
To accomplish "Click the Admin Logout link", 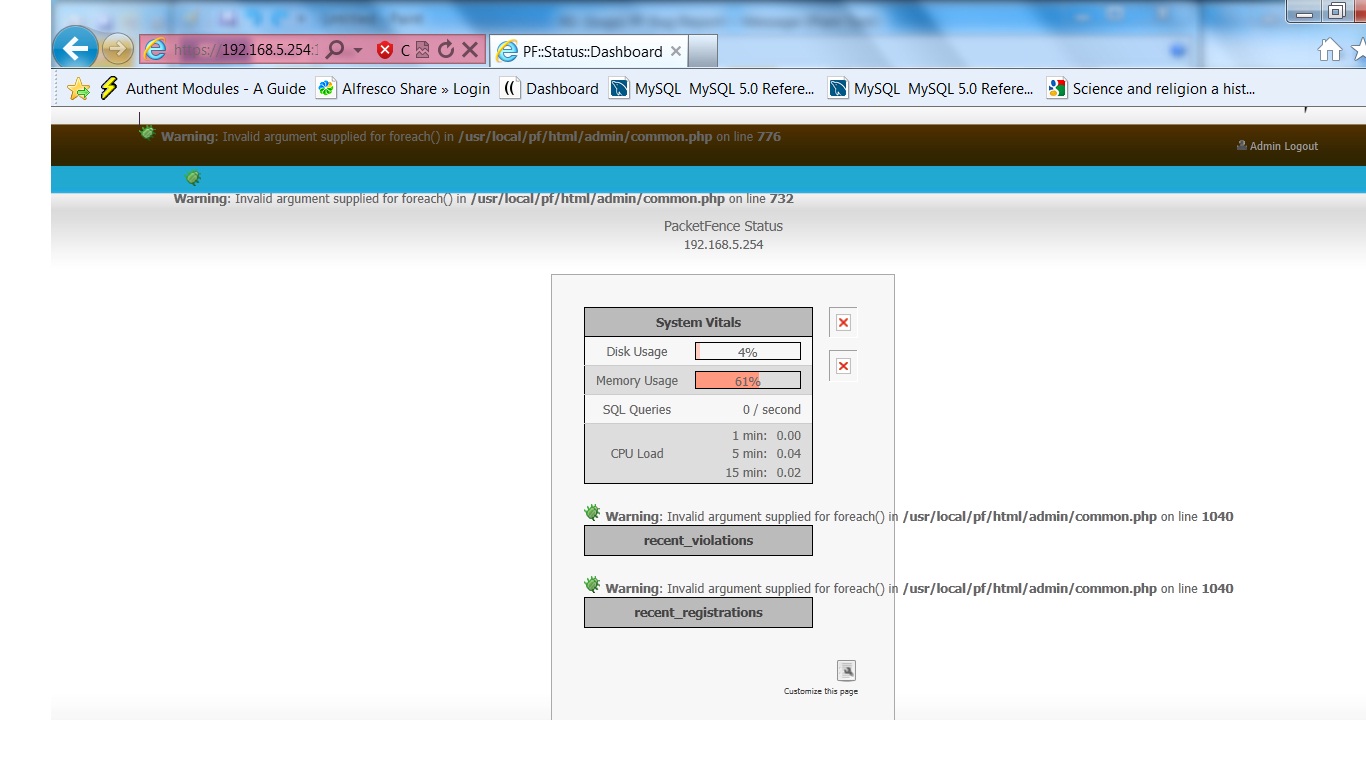I will 1283,146.
